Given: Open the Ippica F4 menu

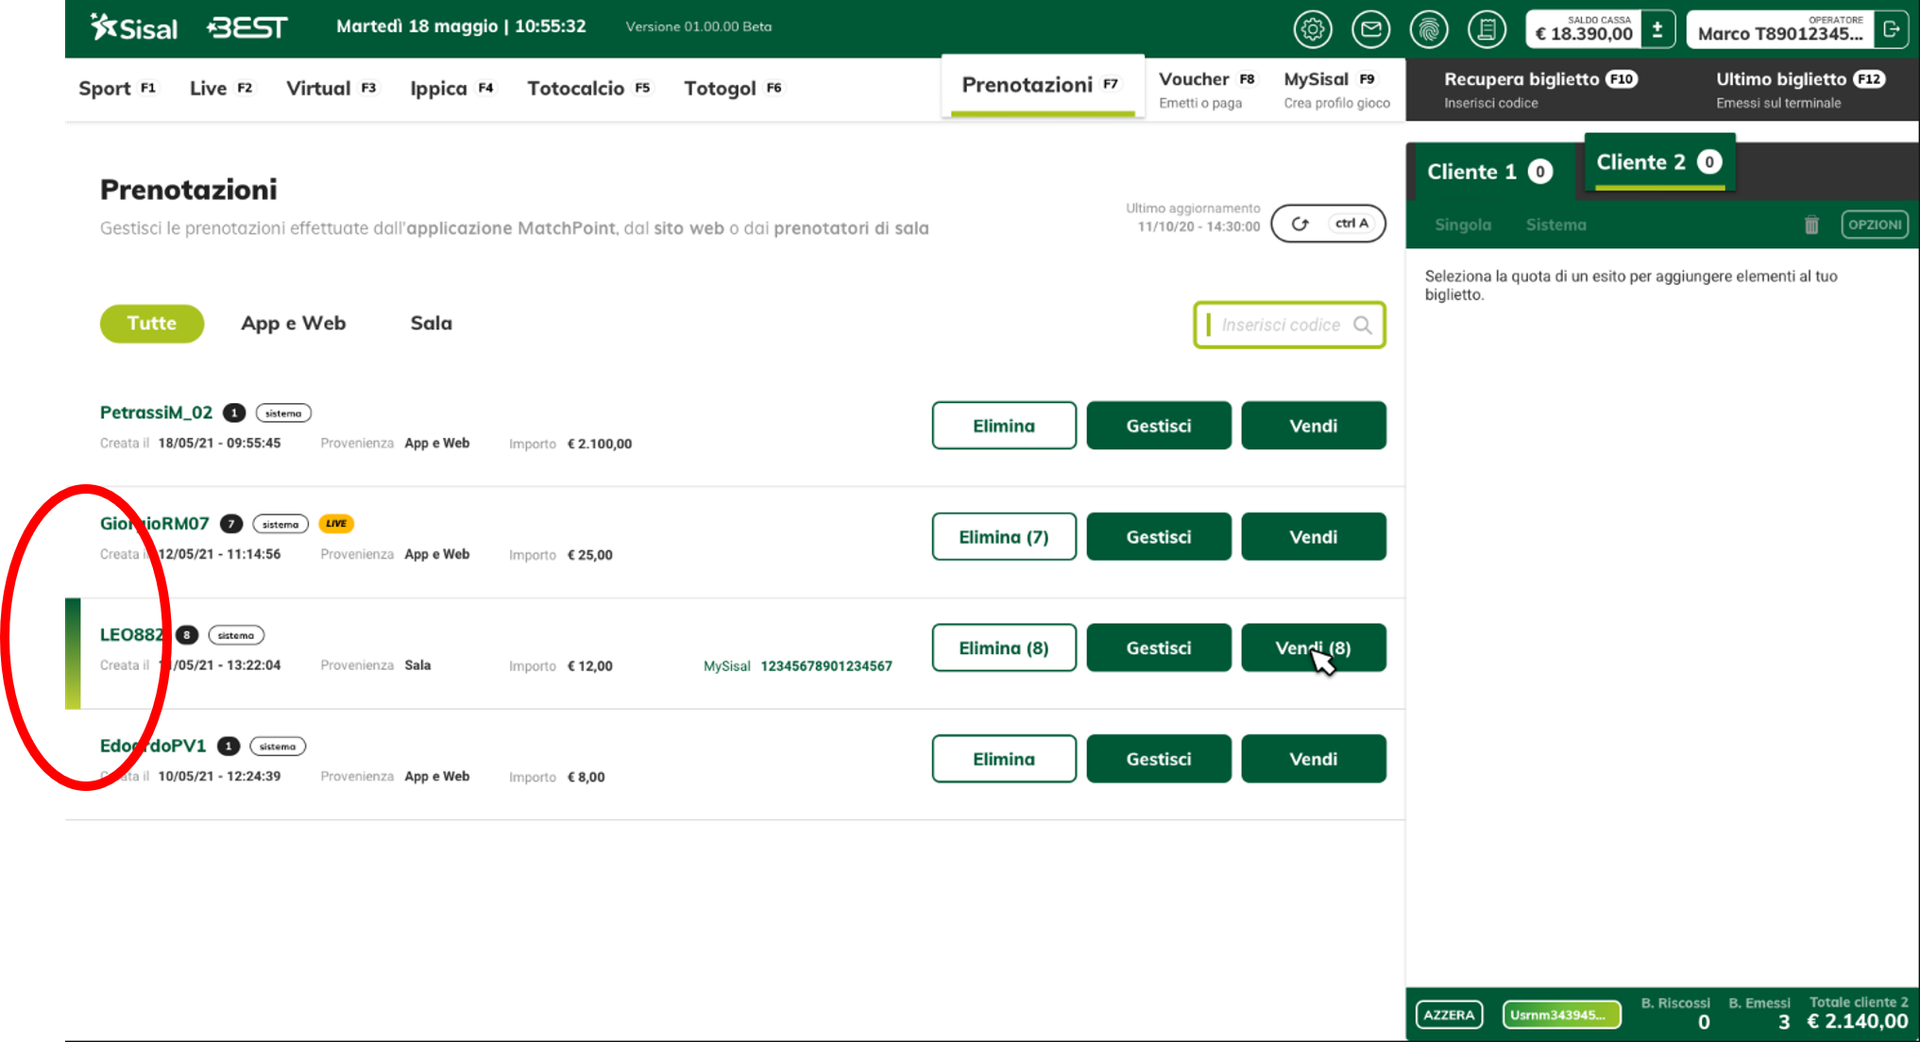Looking at the screenshot, I should [x=452, y=88].
